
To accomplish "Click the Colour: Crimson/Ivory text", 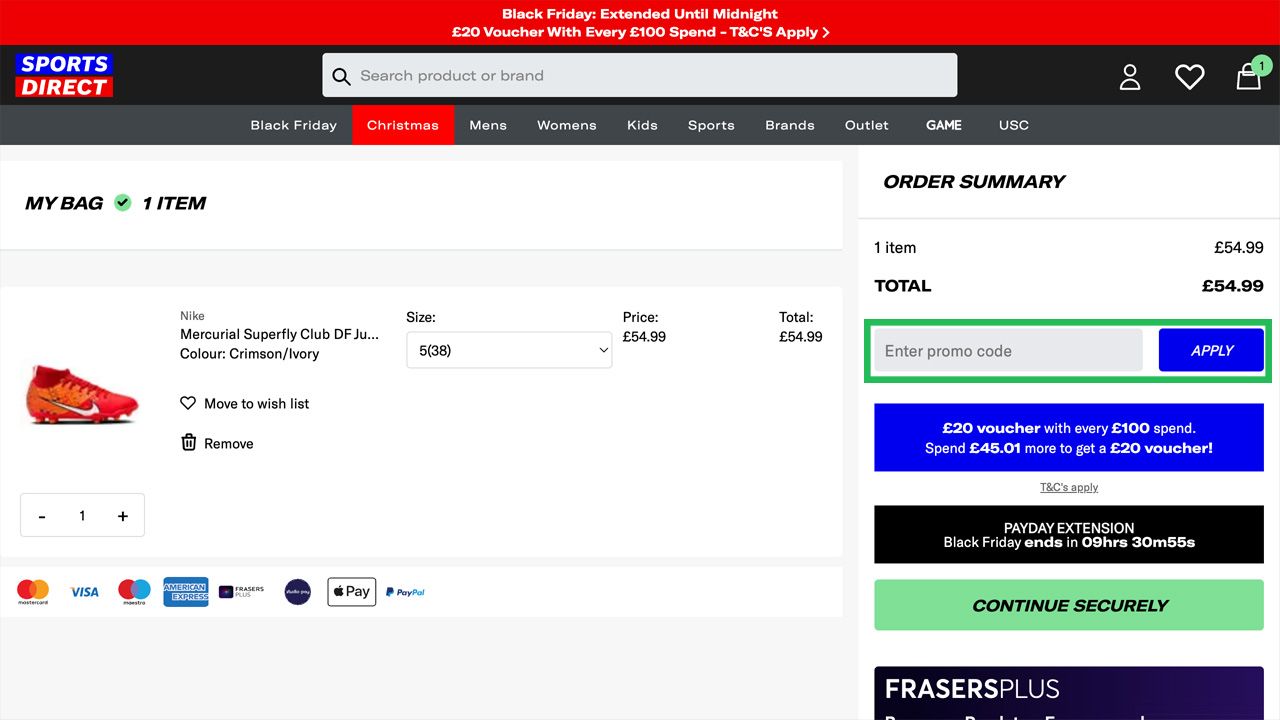I will tap(249, 354).
